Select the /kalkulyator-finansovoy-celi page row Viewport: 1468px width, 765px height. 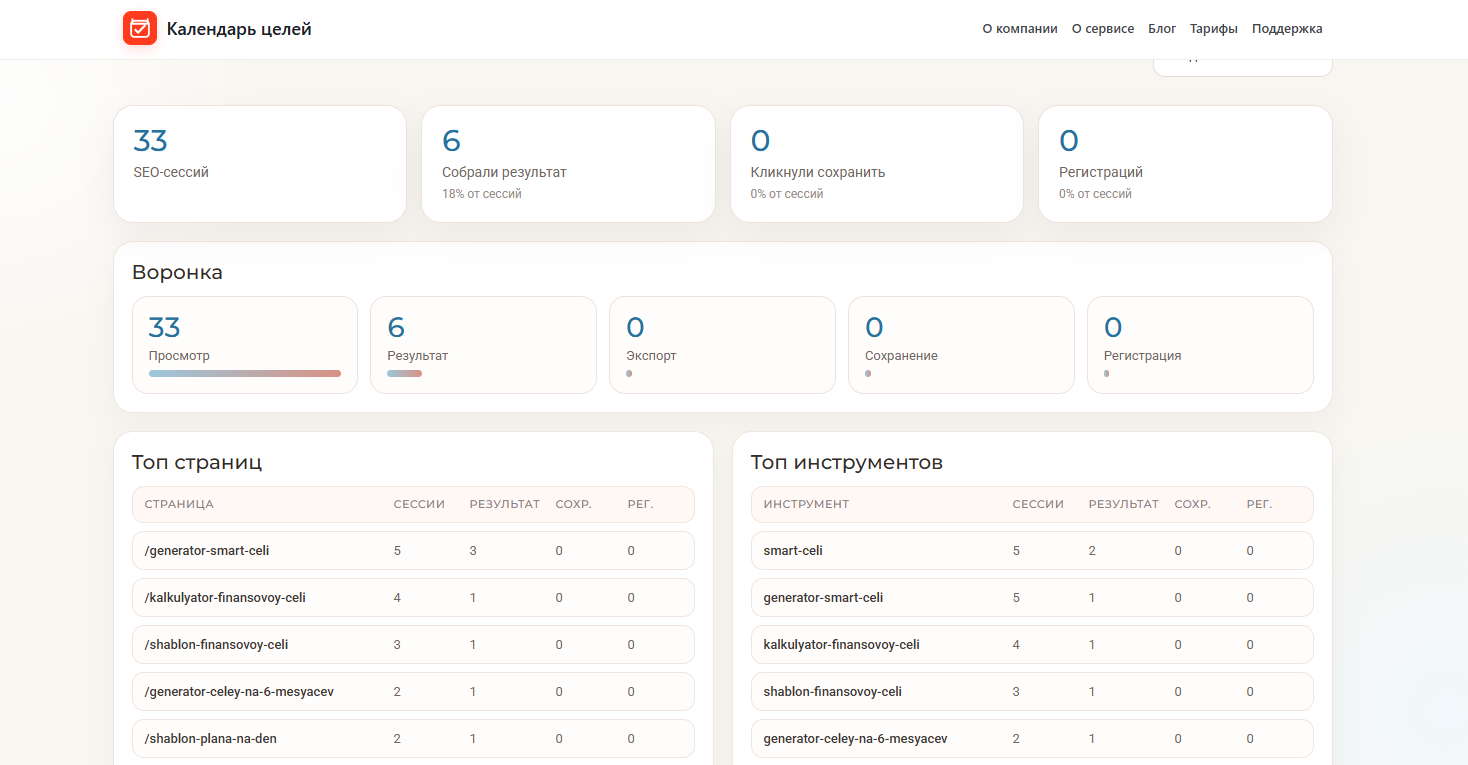tap(413, 598)
